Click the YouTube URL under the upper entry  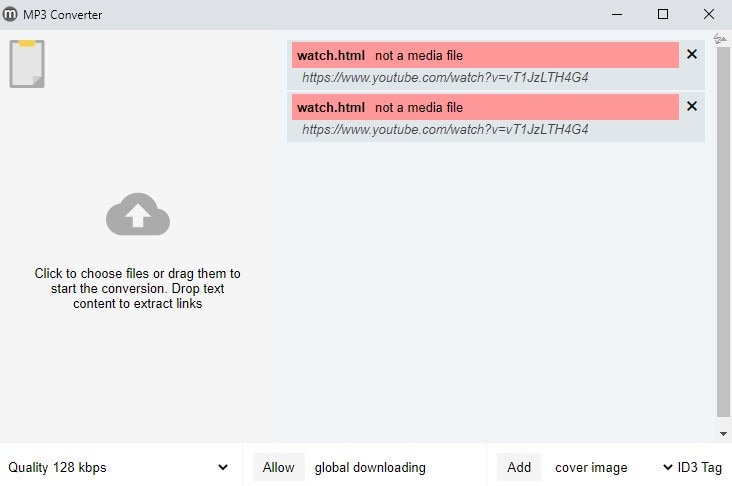[x=445, y=77]
